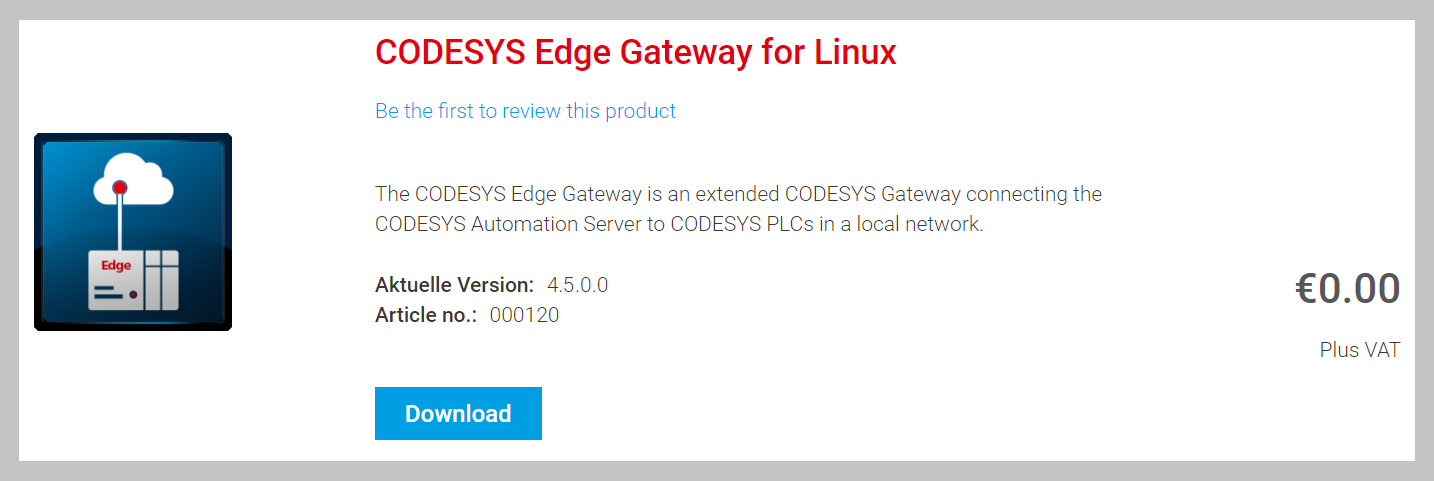Click the words 'CODESYS Automation Server' in description
Viewport: 1434px width, 481px height.
(508, 224)
